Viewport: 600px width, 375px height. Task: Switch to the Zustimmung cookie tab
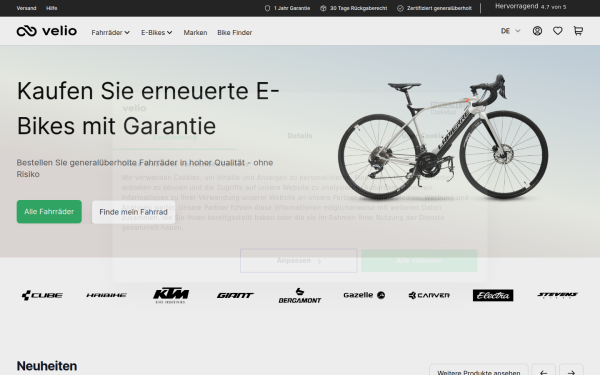pos(175,137)
